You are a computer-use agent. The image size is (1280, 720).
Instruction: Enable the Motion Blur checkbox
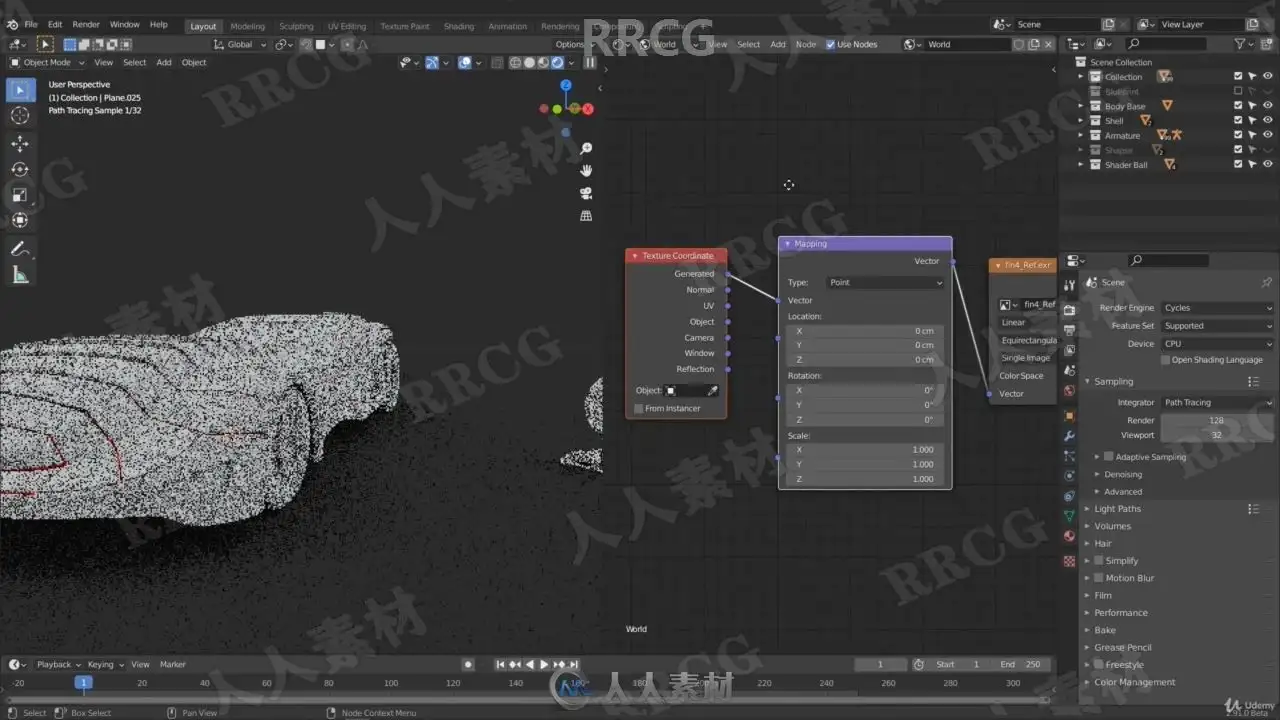[1098, 578]
